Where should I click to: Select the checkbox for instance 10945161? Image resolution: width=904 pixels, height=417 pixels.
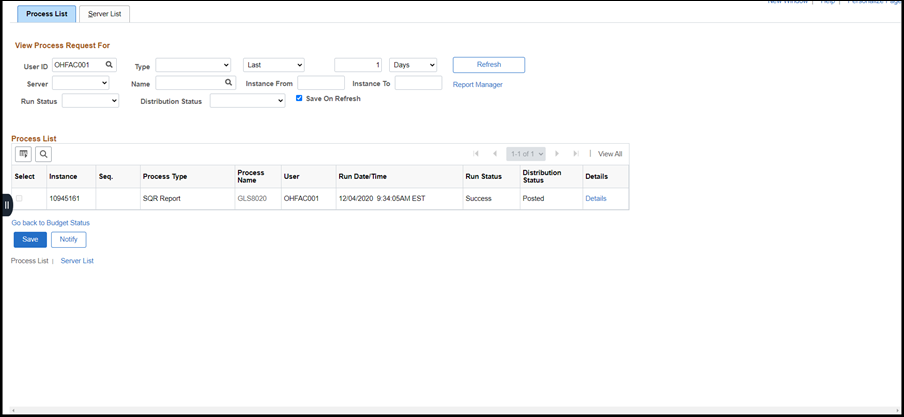click(19, 198)
